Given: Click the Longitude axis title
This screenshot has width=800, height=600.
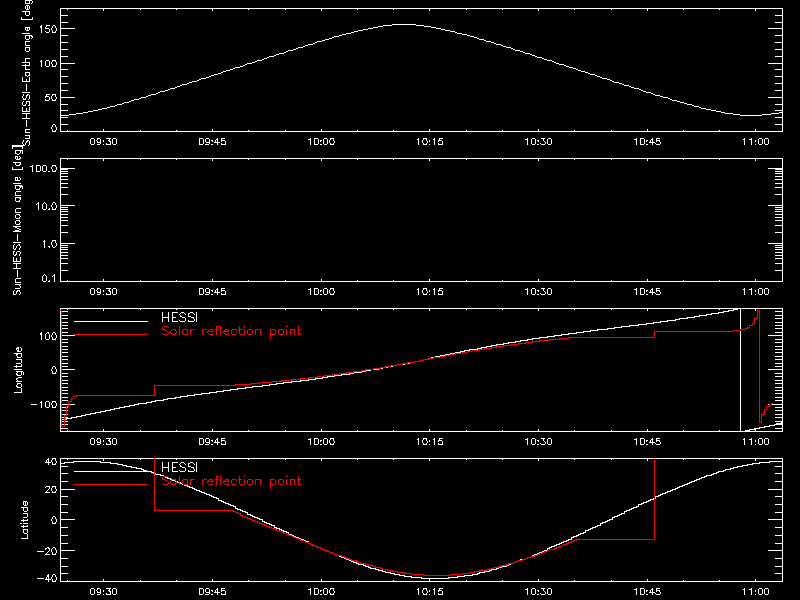Looking at the screenshot, I should tap(18, 370).
